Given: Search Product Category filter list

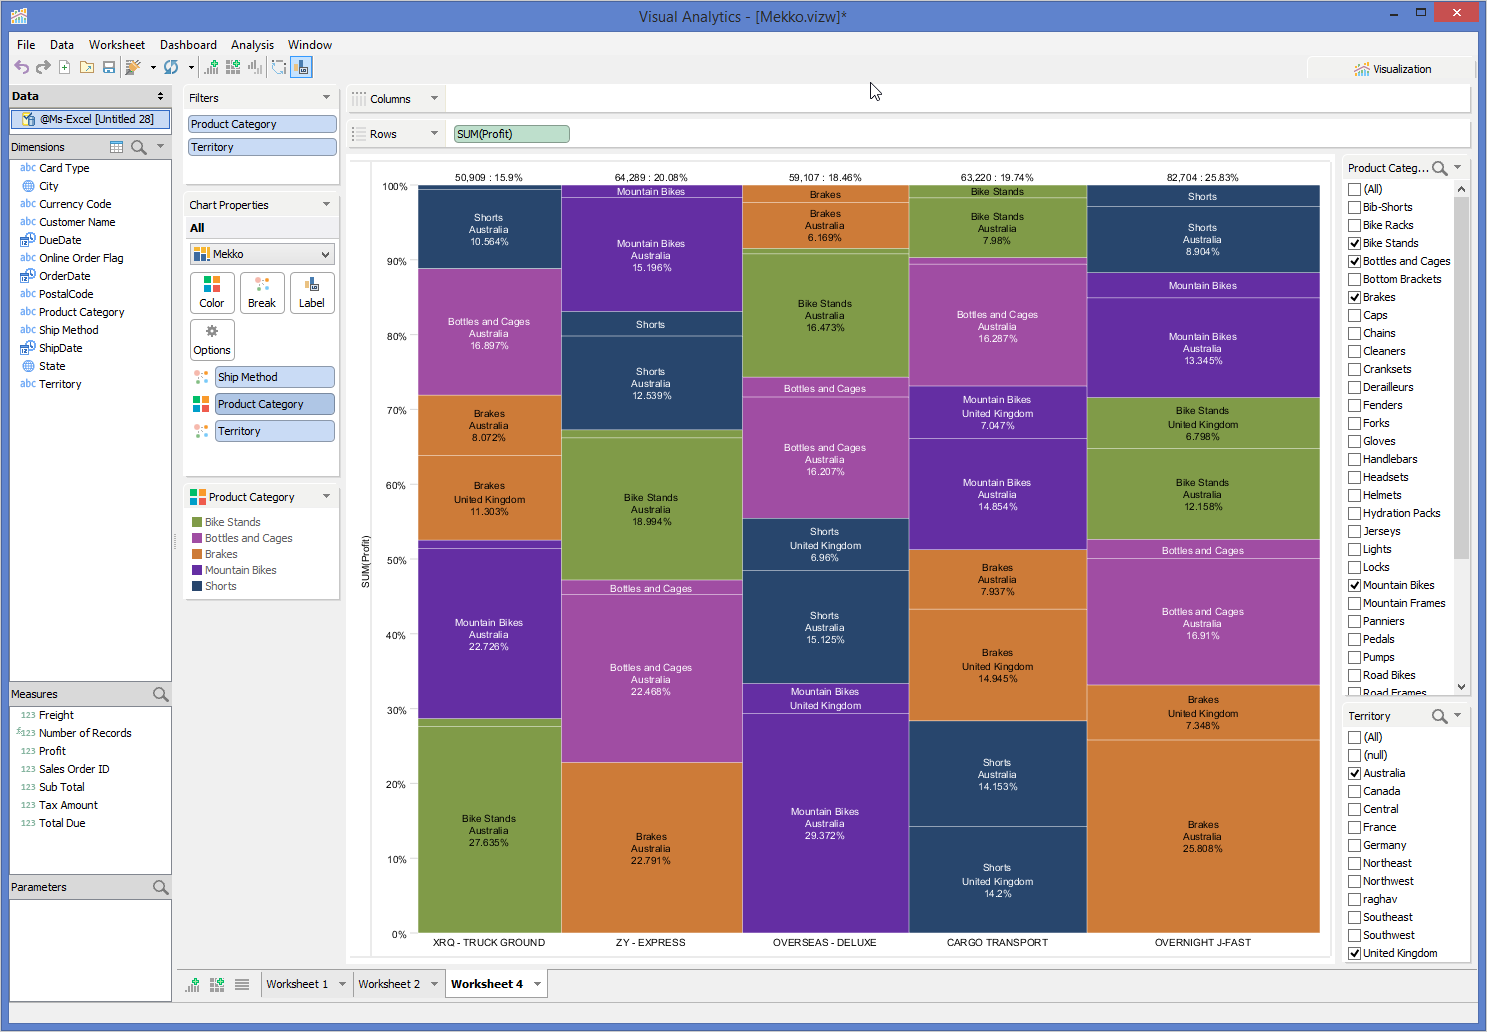Looking at the screenshot, I should pyautogui.click(x=1439, y=168).
